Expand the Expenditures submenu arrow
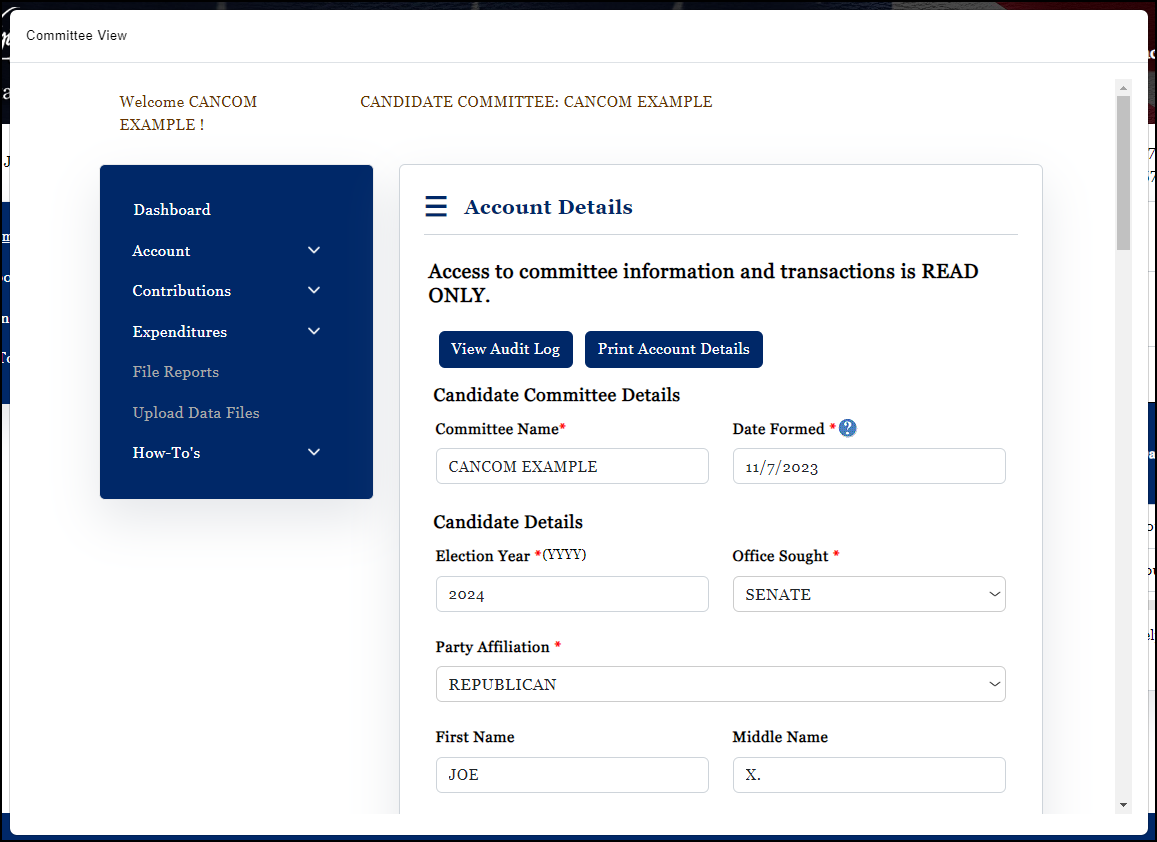The width and height of the screenshot is (1157, 842). 314,331
